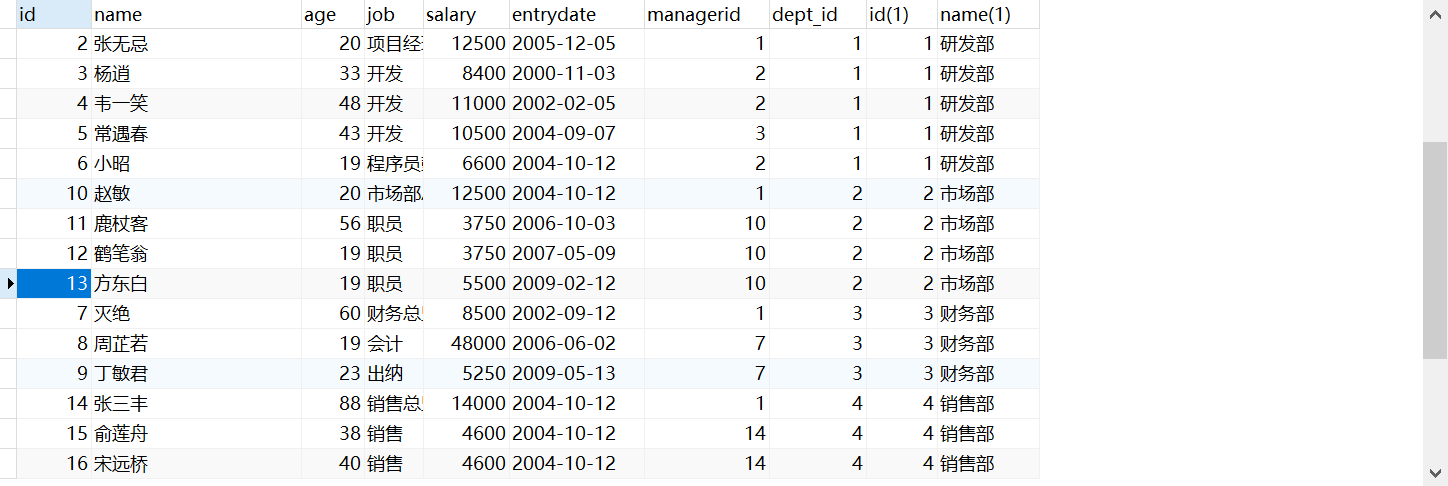This screenshot has height=486, width=1448.
Task: Select the name column header
Action: coord(196,14)
